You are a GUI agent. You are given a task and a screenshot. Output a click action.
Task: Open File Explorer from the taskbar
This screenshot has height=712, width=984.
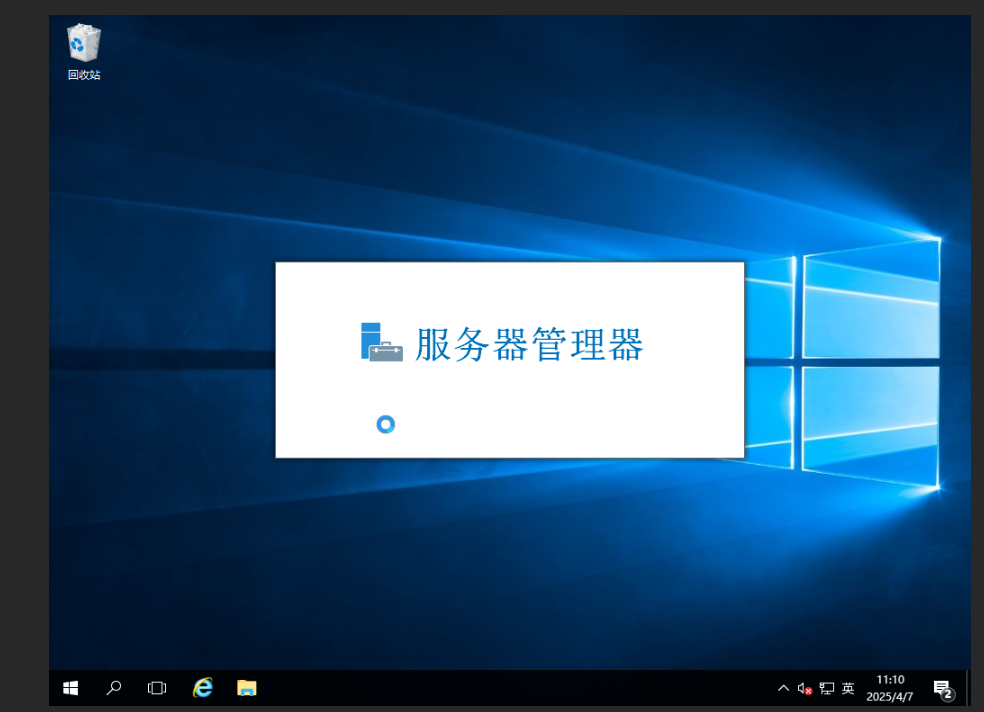[x=247, y=688]
